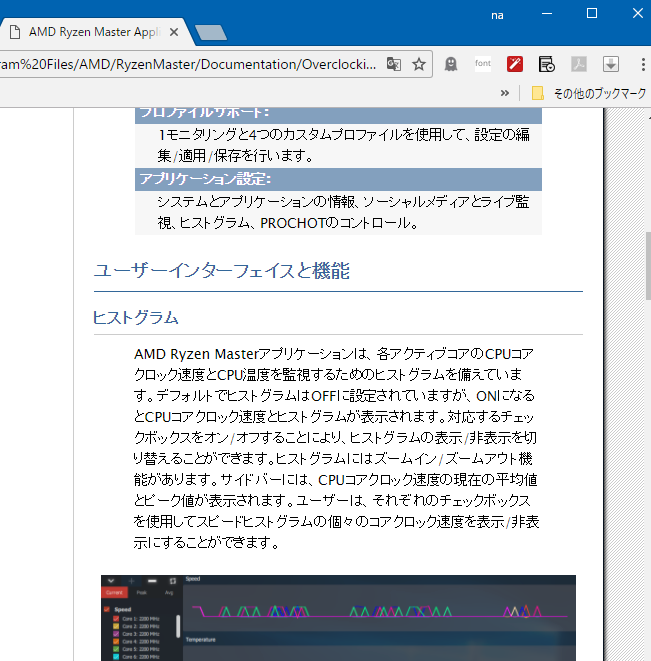This screenshot has width=651, height=661.
Task: Bookmark this page with the star icon
Action: tap(419, 64)
